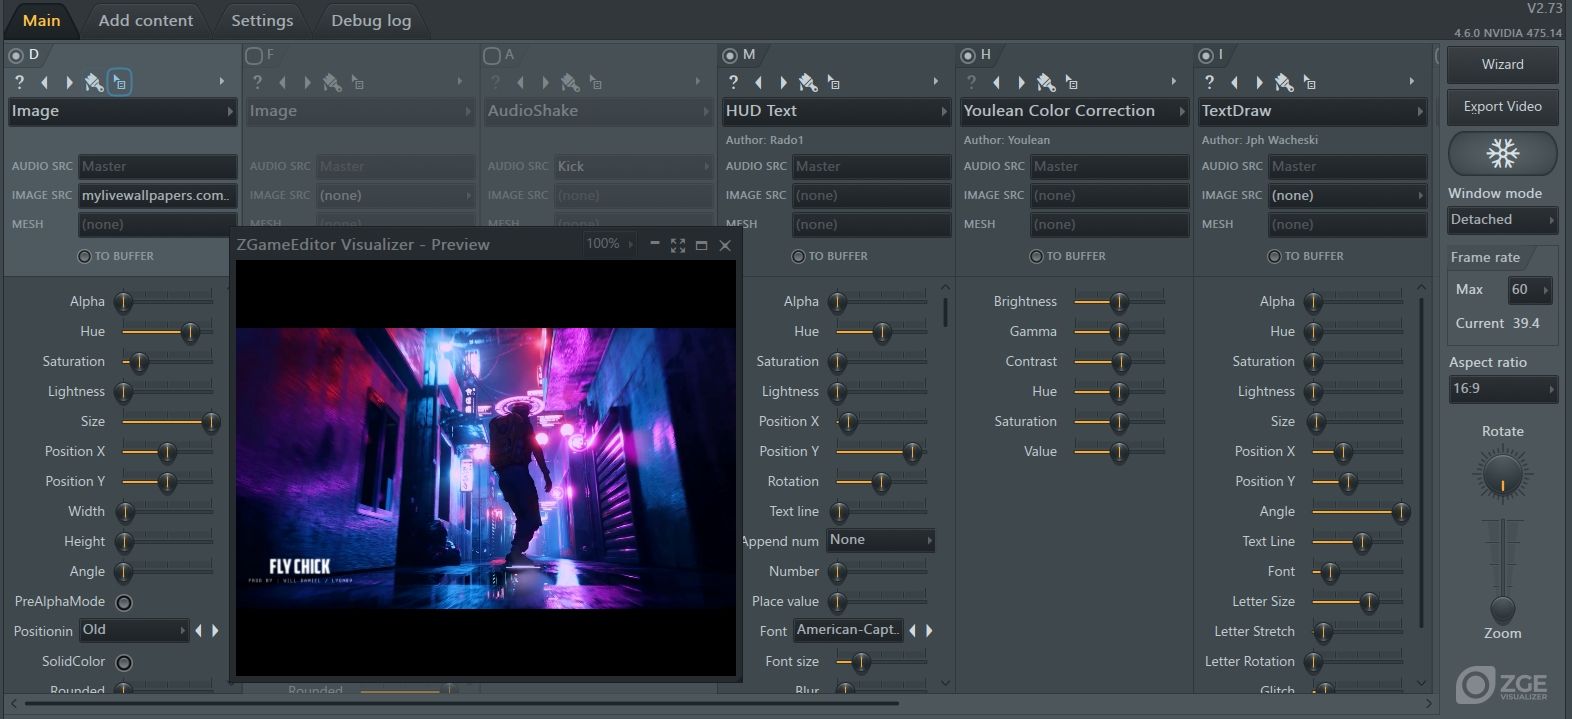The width and height of the screenshot is (1572, 719).
Task: Click the paint-brush icon on layer H
Action: [1046, 82]
